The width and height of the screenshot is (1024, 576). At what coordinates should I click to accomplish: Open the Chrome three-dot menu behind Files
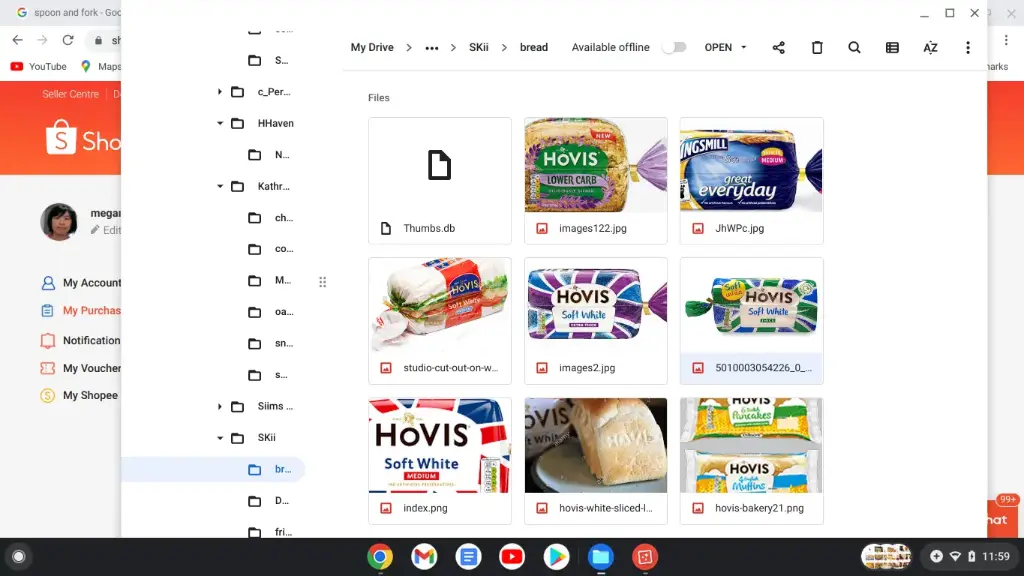[x=1006, y=40]
